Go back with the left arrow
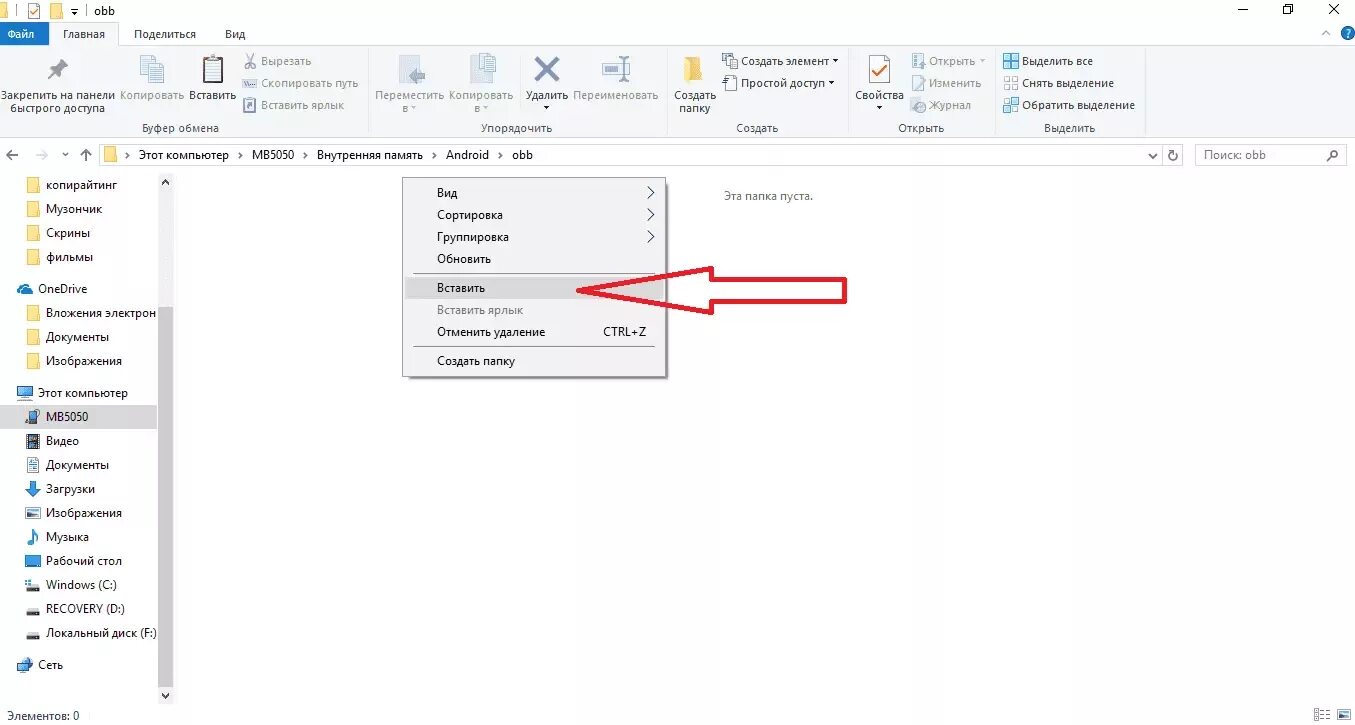Viewport: 1355px width, 725px height. (13, 155)
